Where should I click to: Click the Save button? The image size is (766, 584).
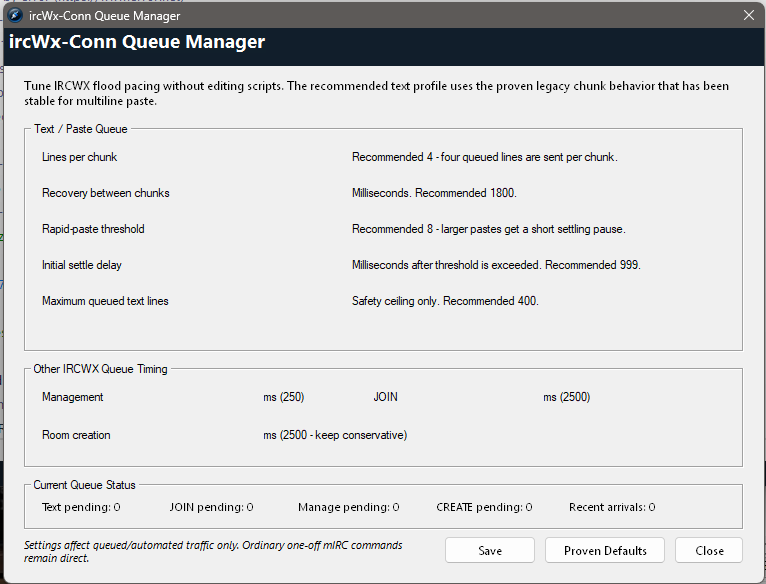(489, 550)
